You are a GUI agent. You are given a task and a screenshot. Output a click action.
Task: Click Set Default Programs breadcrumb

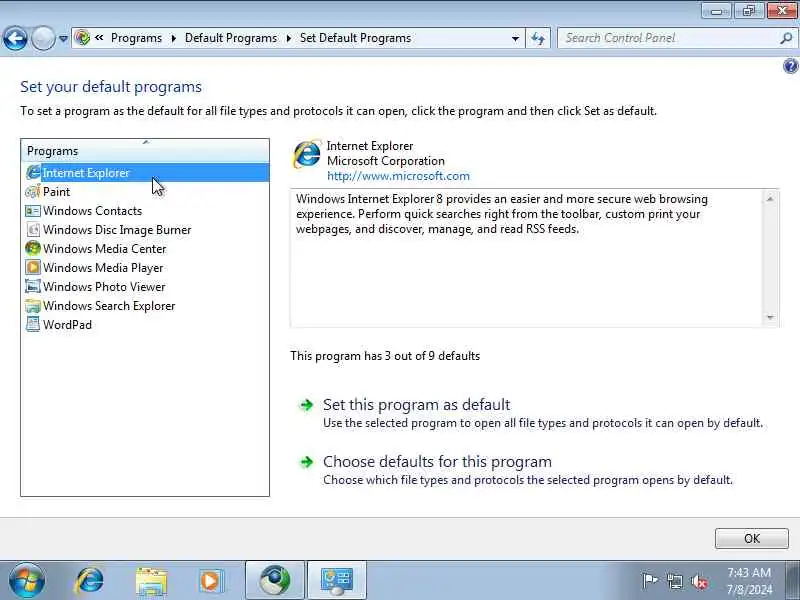tap(356, 38)
